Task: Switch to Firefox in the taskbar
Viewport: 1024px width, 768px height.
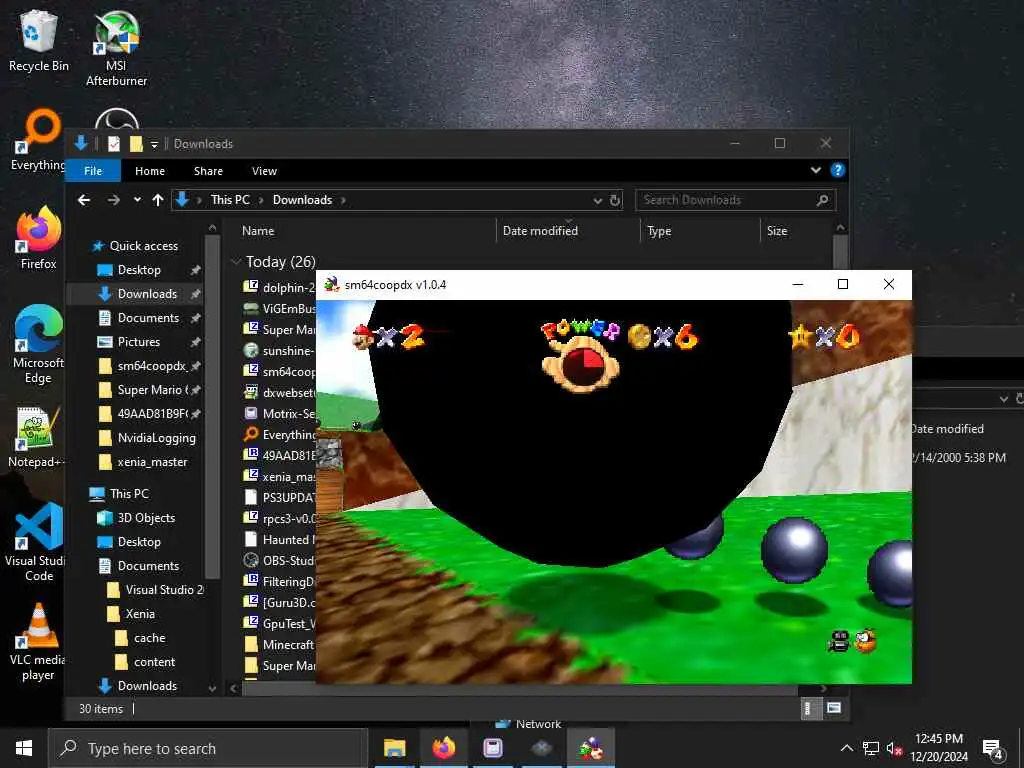Action: tap(443, 748)
